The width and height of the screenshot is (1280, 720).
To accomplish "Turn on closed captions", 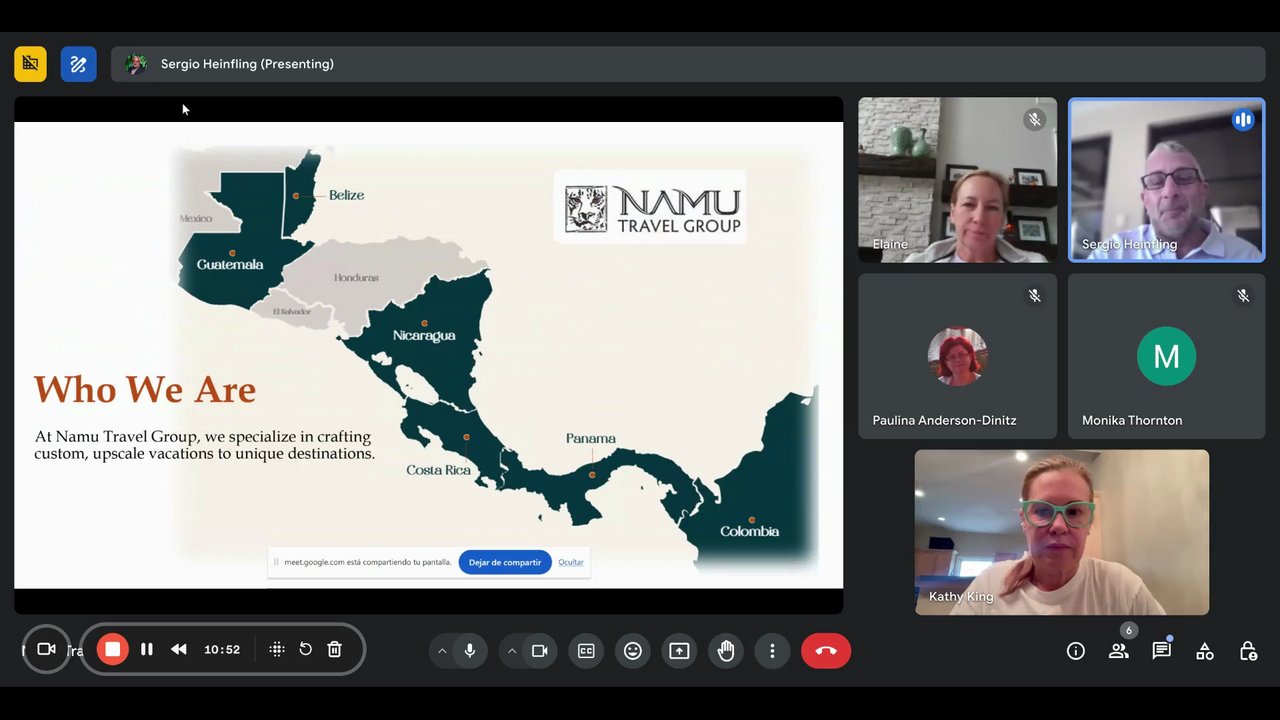I will (x=586, y=651).
